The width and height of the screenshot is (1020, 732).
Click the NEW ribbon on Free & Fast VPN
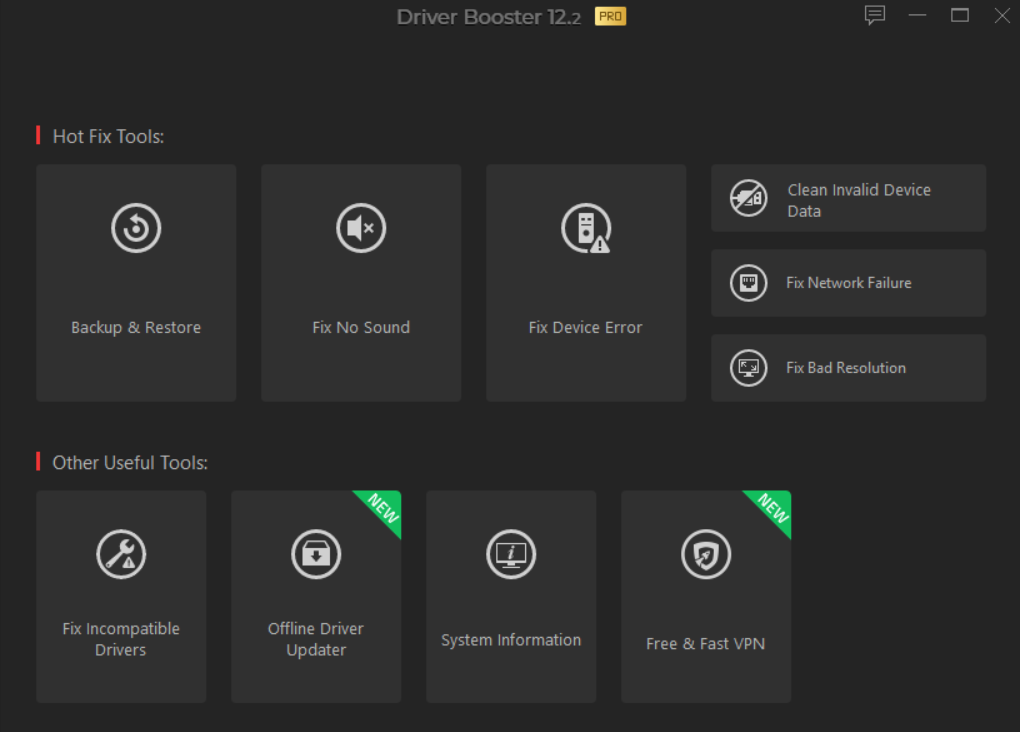click(x=773, y=509)
